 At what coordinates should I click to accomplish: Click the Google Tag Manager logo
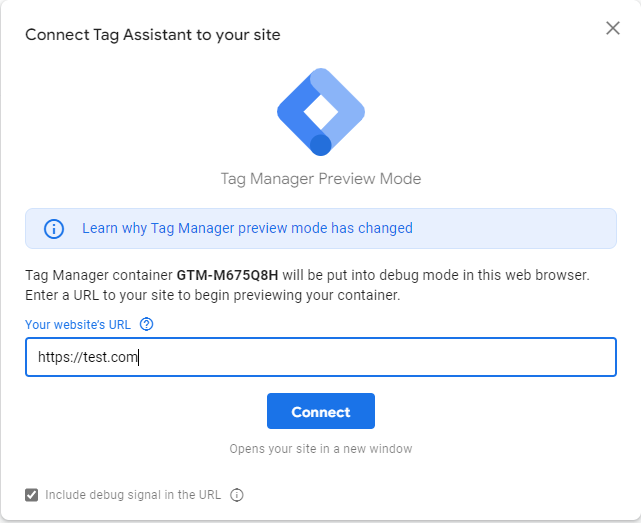coord(320,111)
